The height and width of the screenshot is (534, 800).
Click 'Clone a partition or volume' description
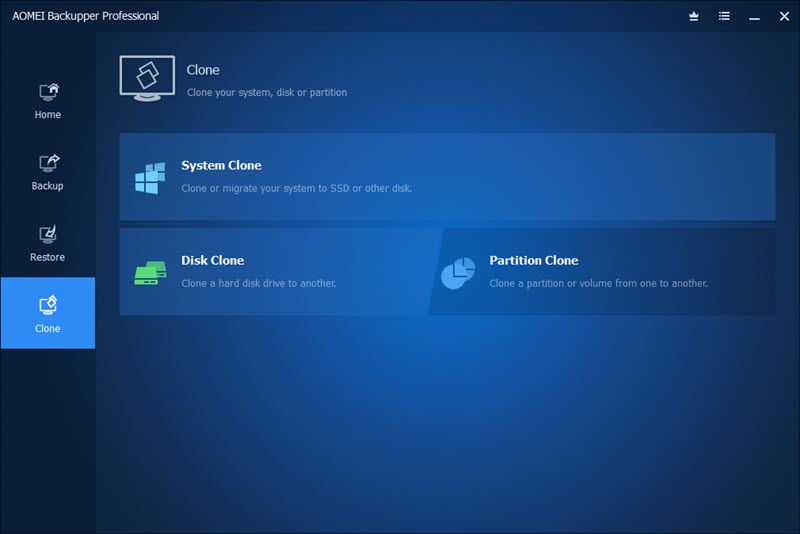598,283
